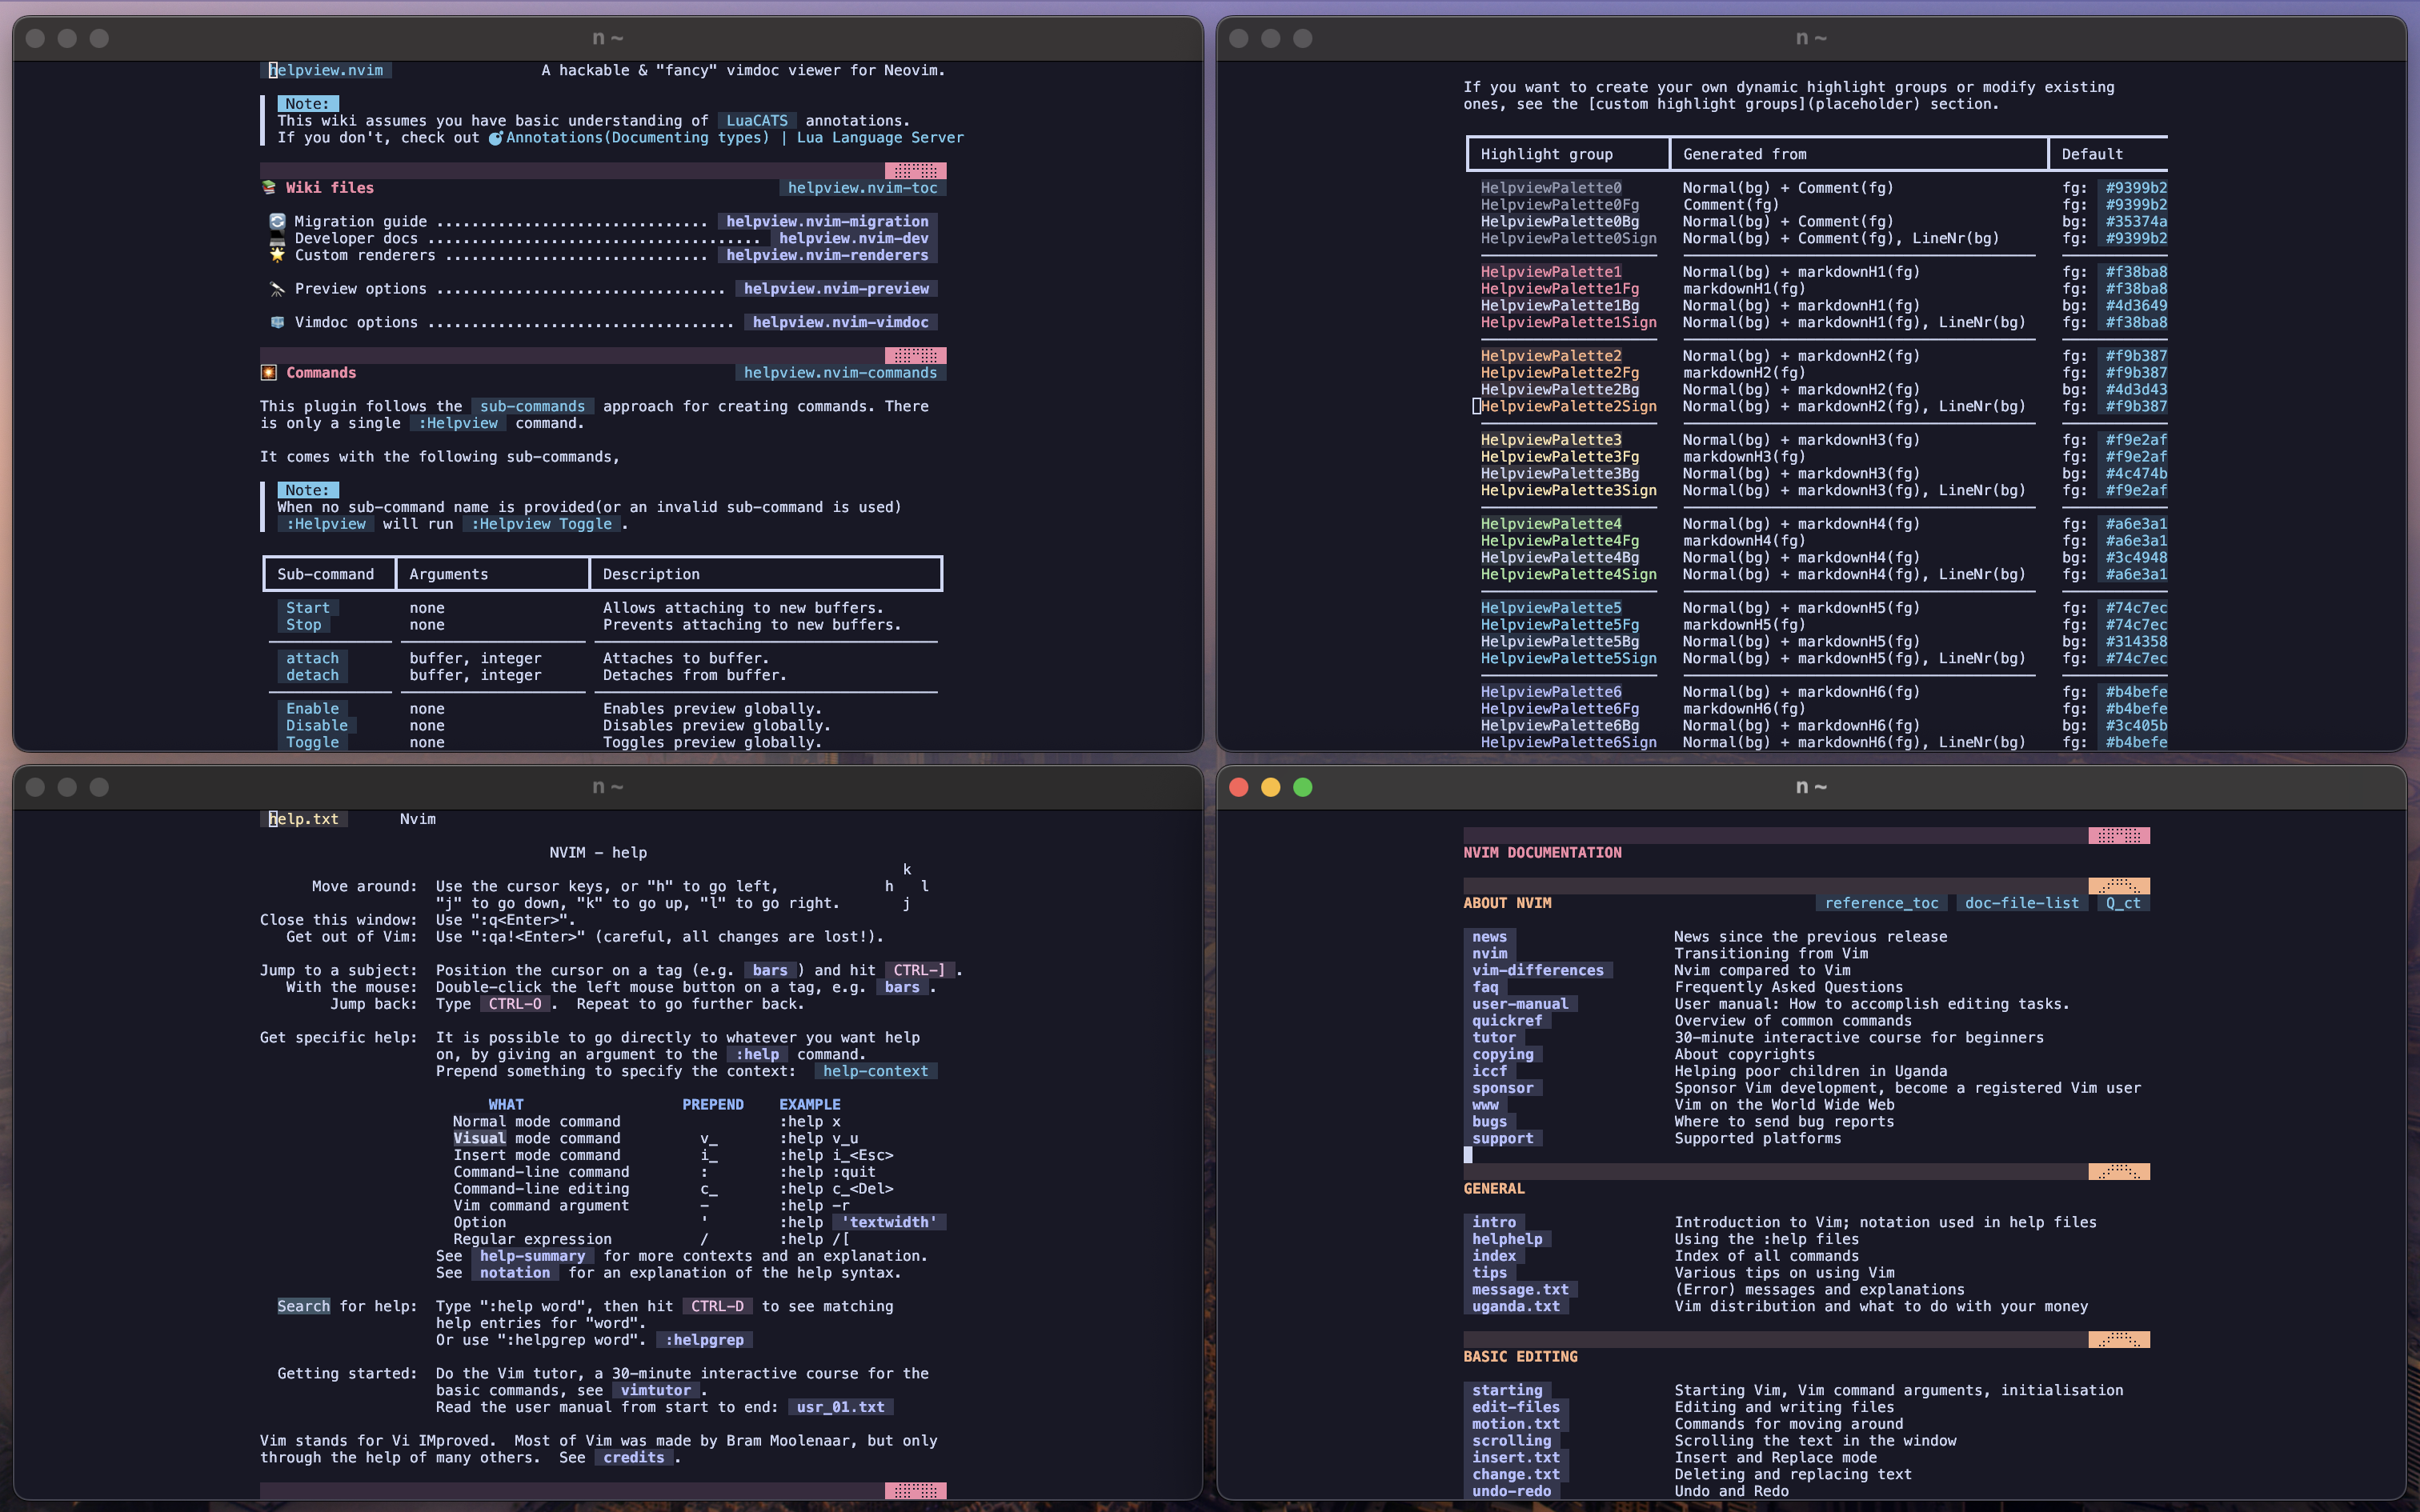Image resolution: width=2420 pixels, height=1512 pixels.
Task: Click the blue cube icon beside Vimdoc options
Action: [277, 322]
